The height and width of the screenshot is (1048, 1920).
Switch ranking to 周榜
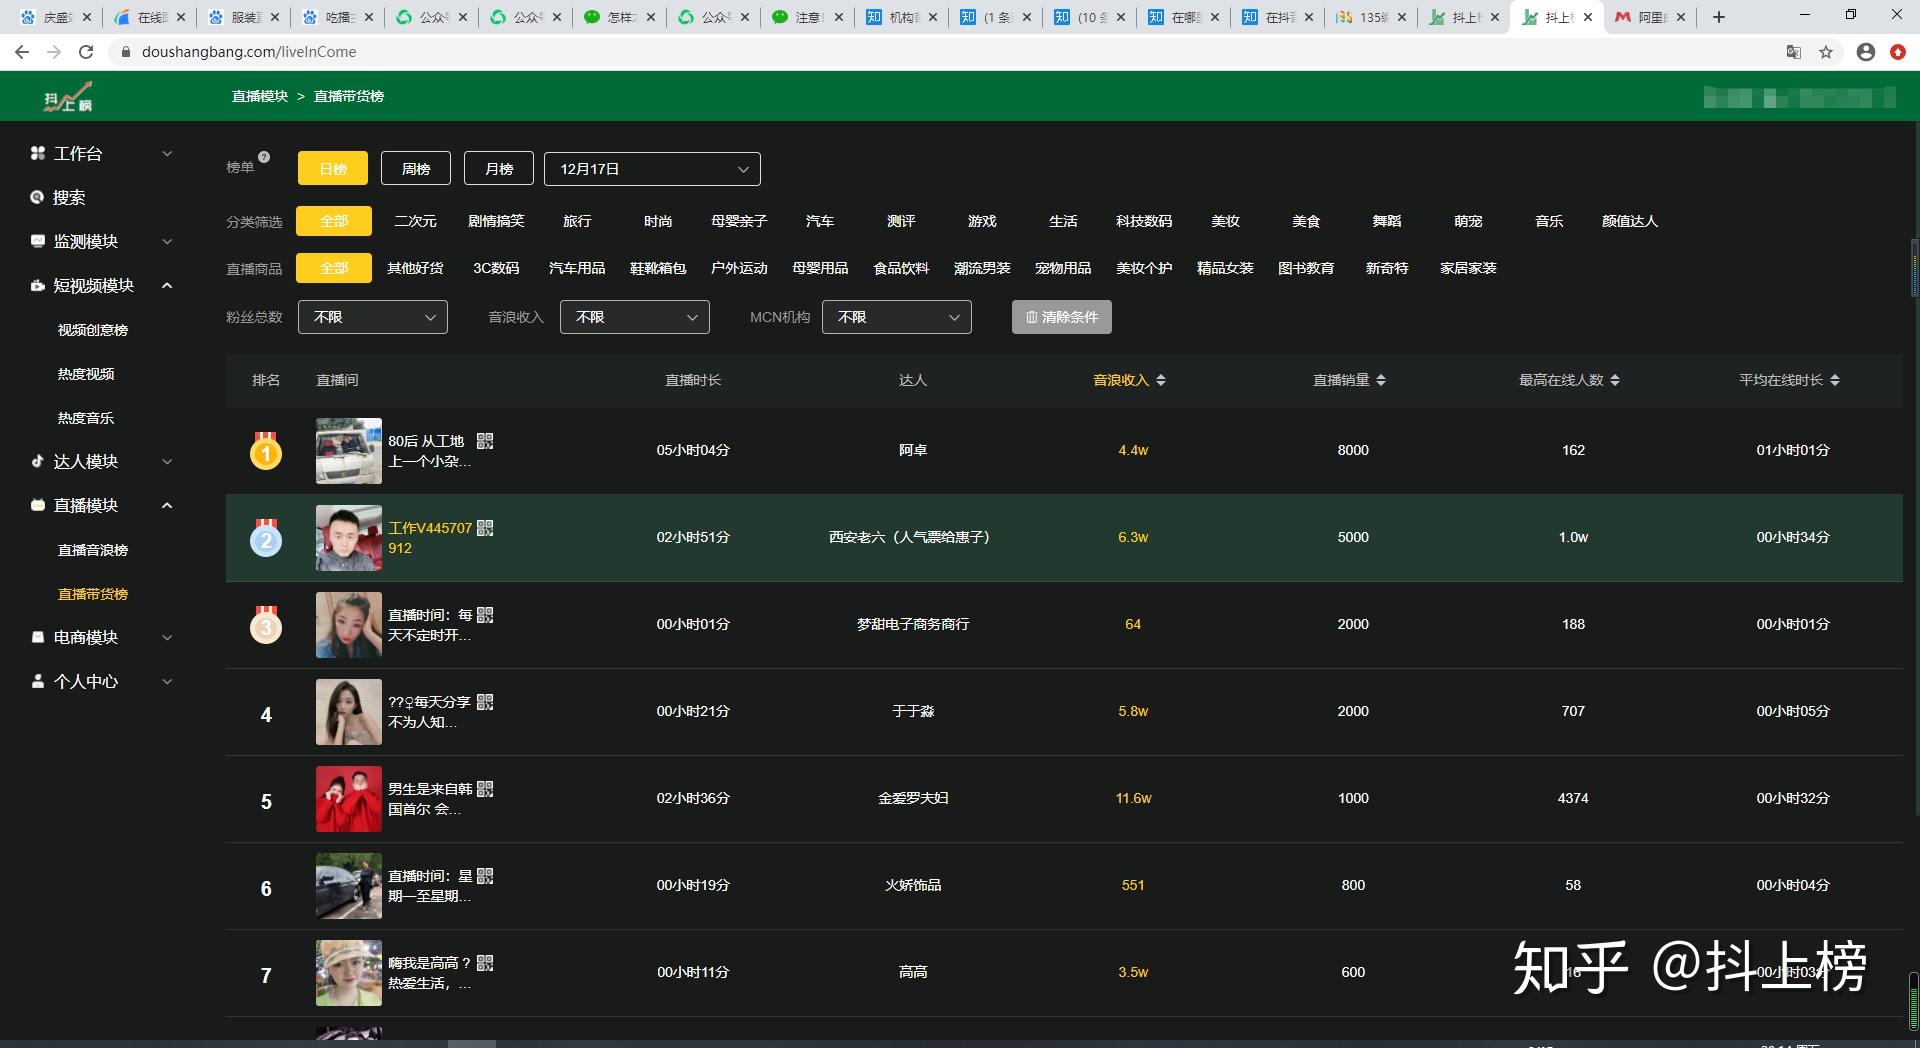[416, 169]
